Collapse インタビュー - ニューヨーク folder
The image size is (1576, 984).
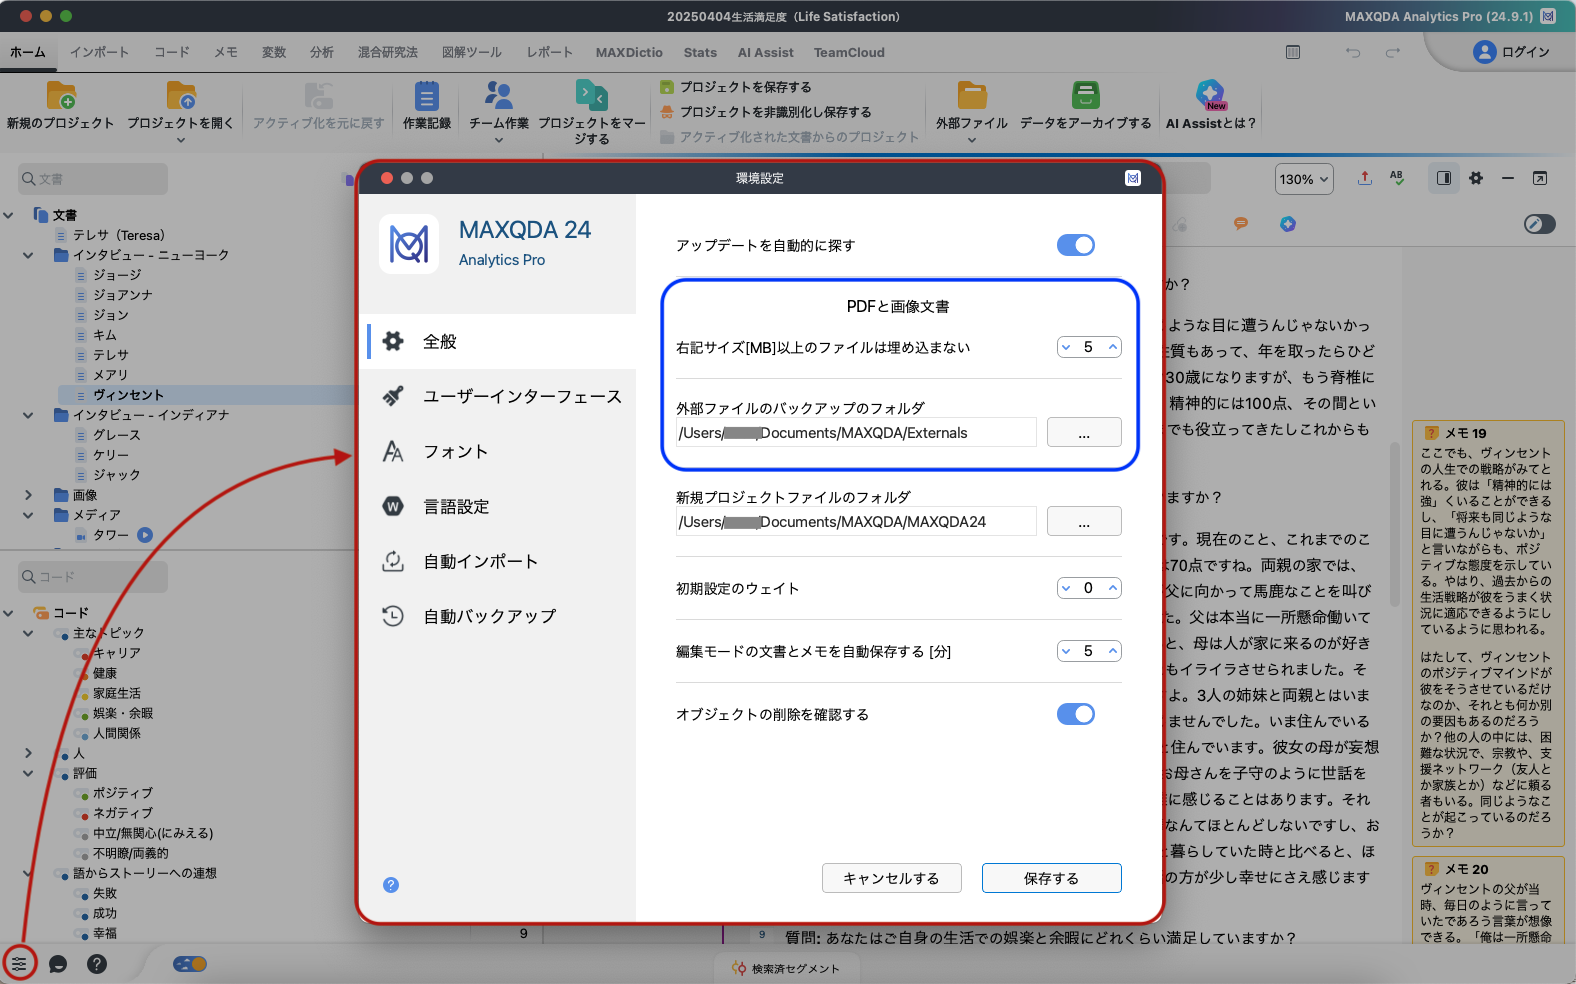(x=28, y=255)
